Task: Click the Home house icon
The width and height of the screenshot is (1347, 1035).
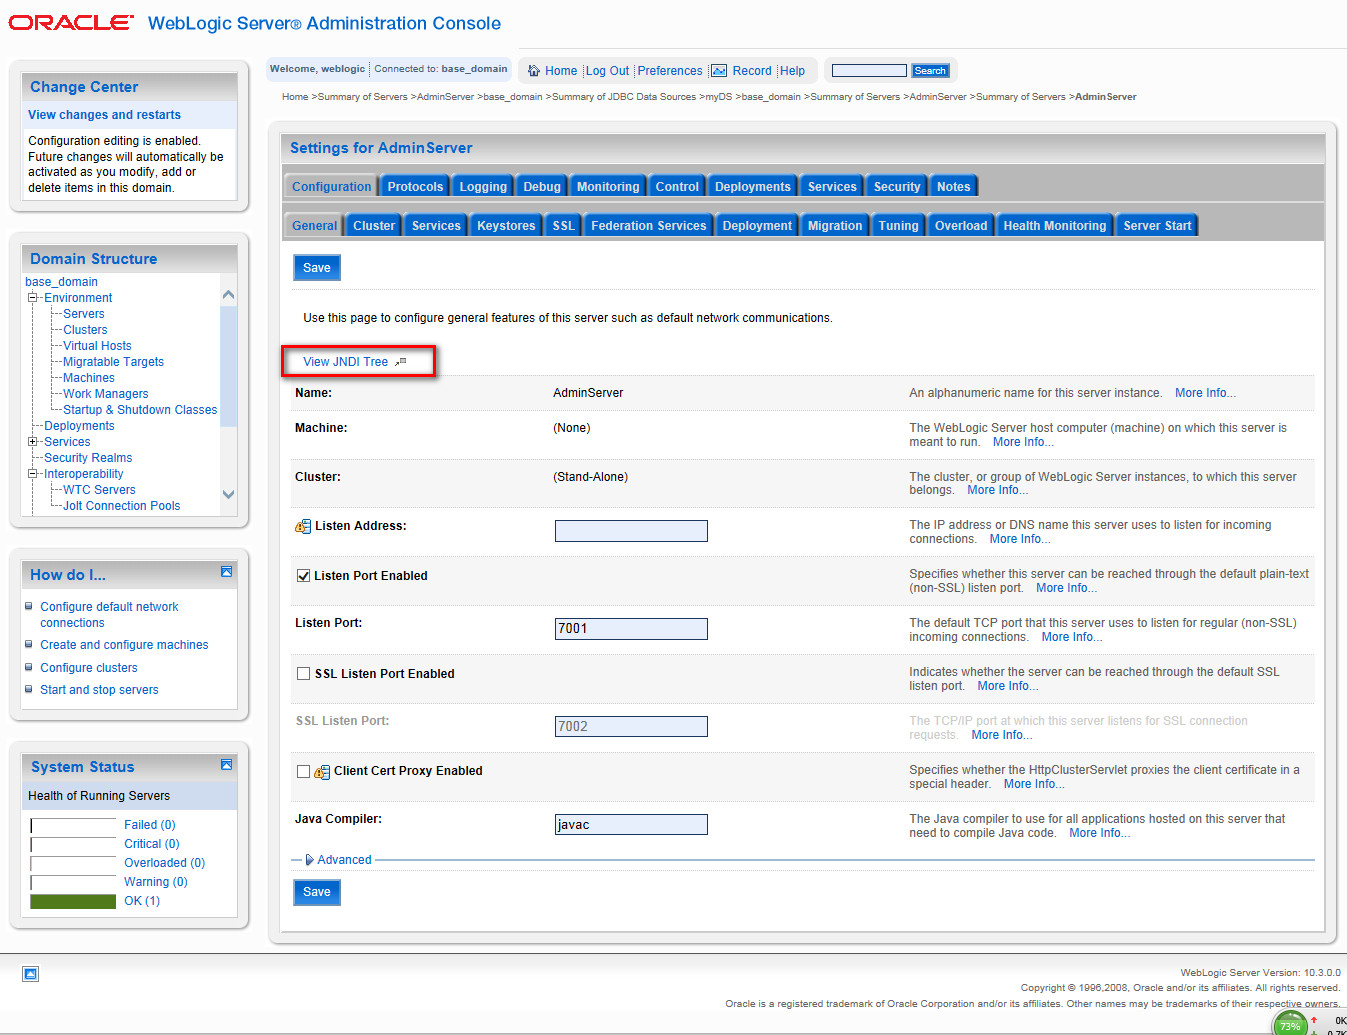Action: pos(534,71)
